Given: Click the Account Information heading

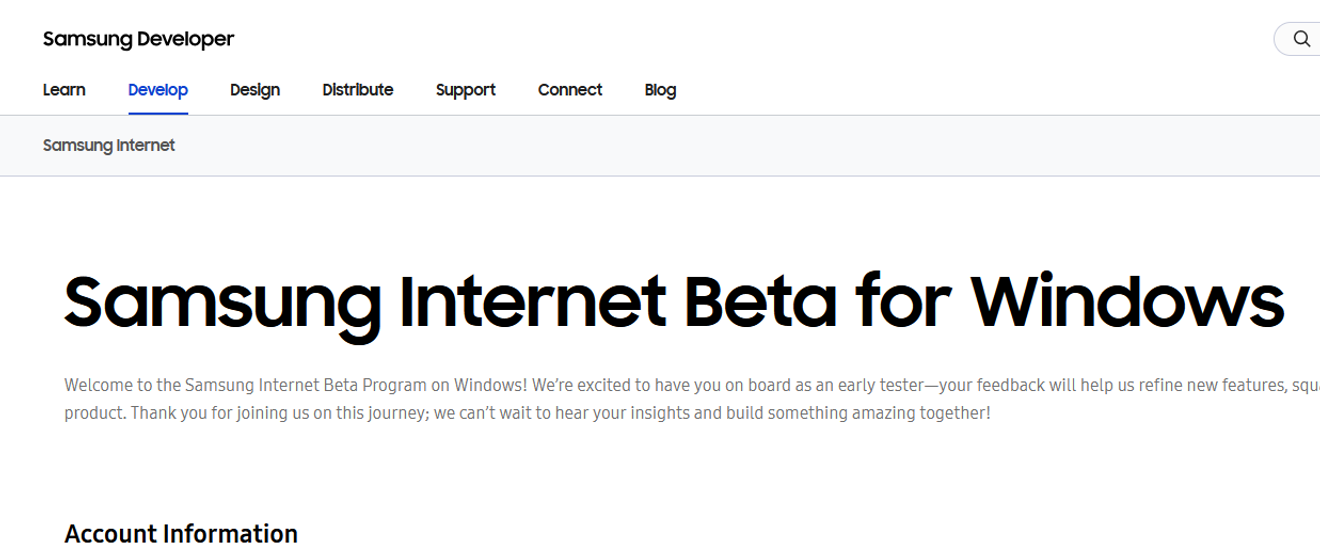Looking at the screenshot, I should click(181, 533).
